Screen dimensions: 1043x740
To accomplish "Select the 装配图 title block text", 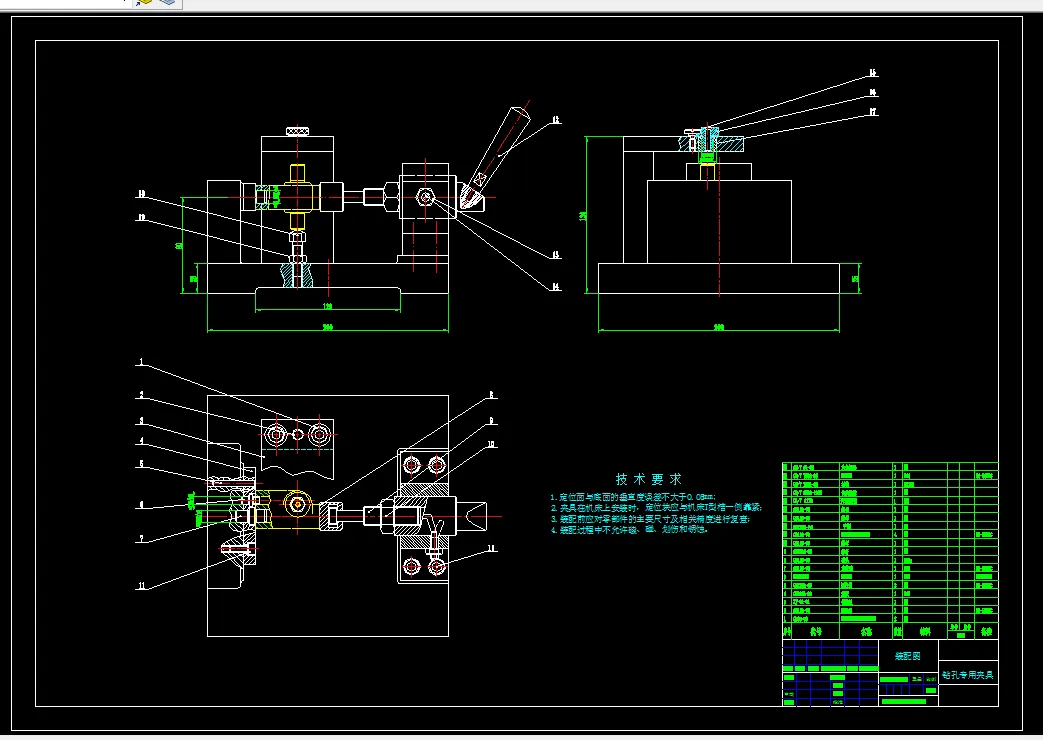I will point(908,656).
